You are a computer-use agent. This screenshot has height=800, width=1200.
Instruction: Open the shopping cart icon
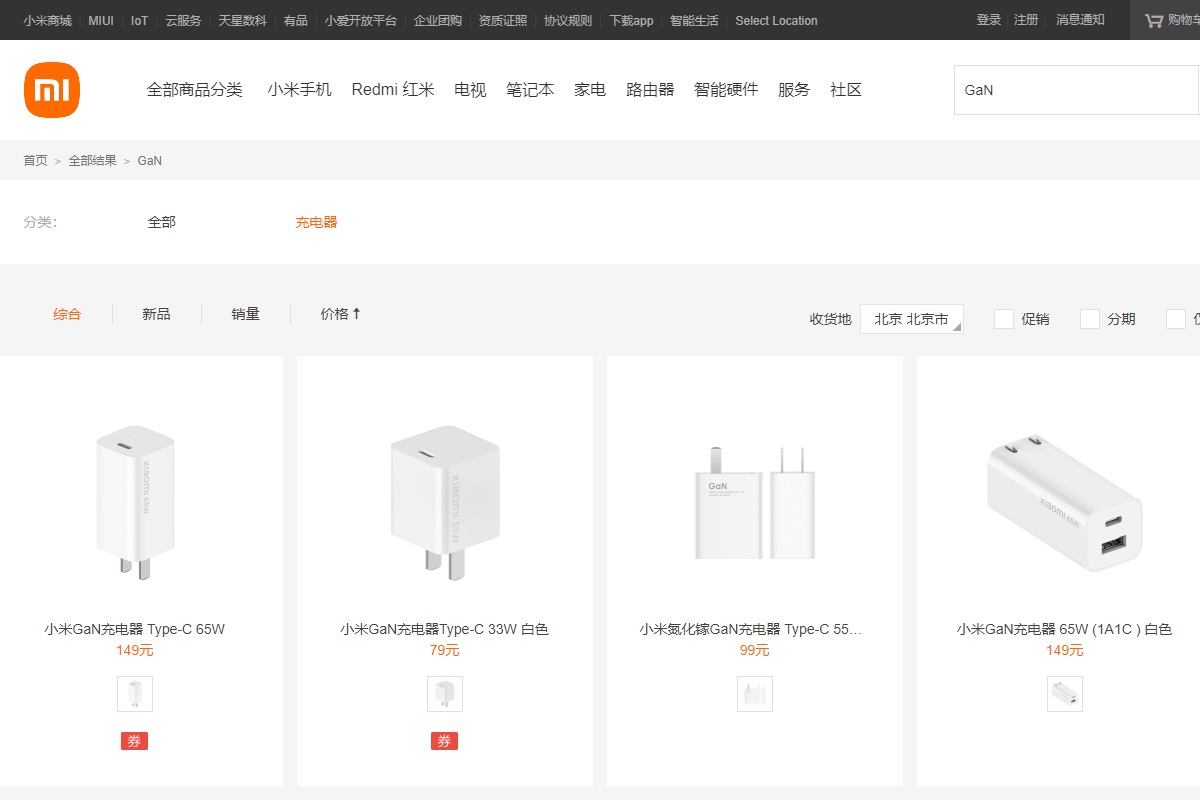1153,20
